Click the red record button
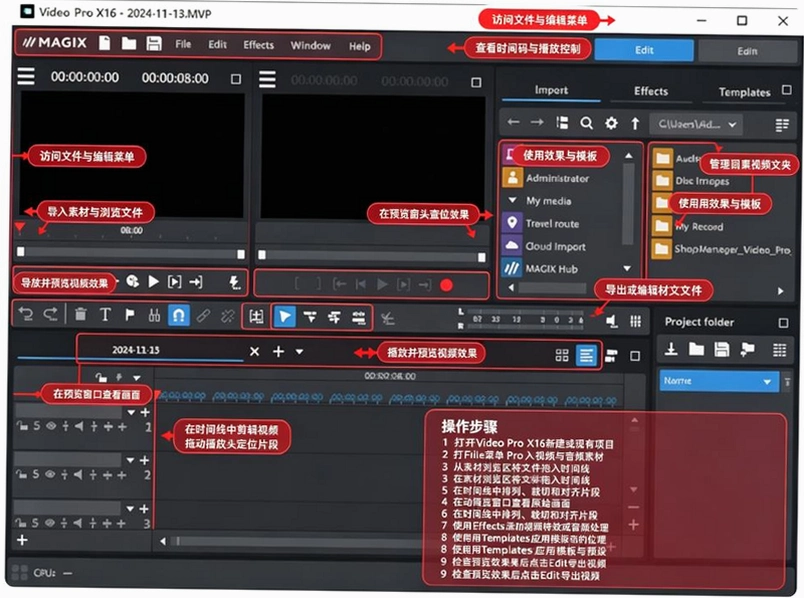 (446, 285)
